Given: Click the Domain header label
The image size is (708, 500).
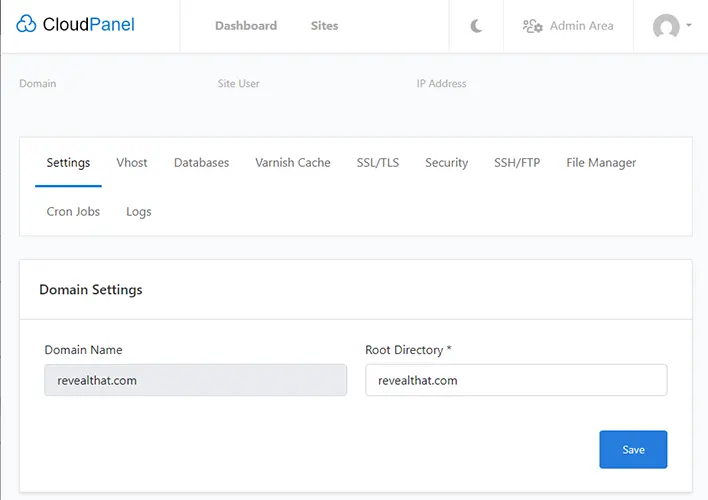Looking at the screenshot, I should tap(38, 84).
